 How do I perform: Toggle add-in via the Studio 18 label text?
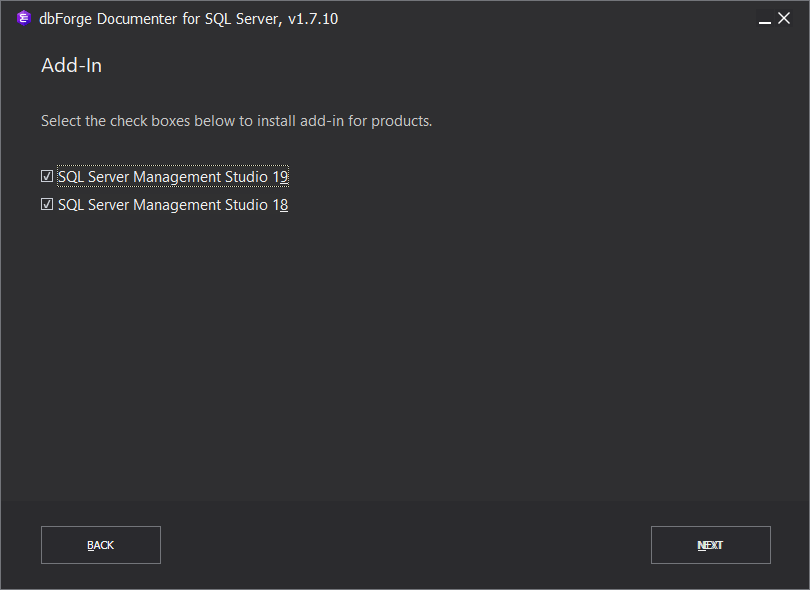pos(173,205)
